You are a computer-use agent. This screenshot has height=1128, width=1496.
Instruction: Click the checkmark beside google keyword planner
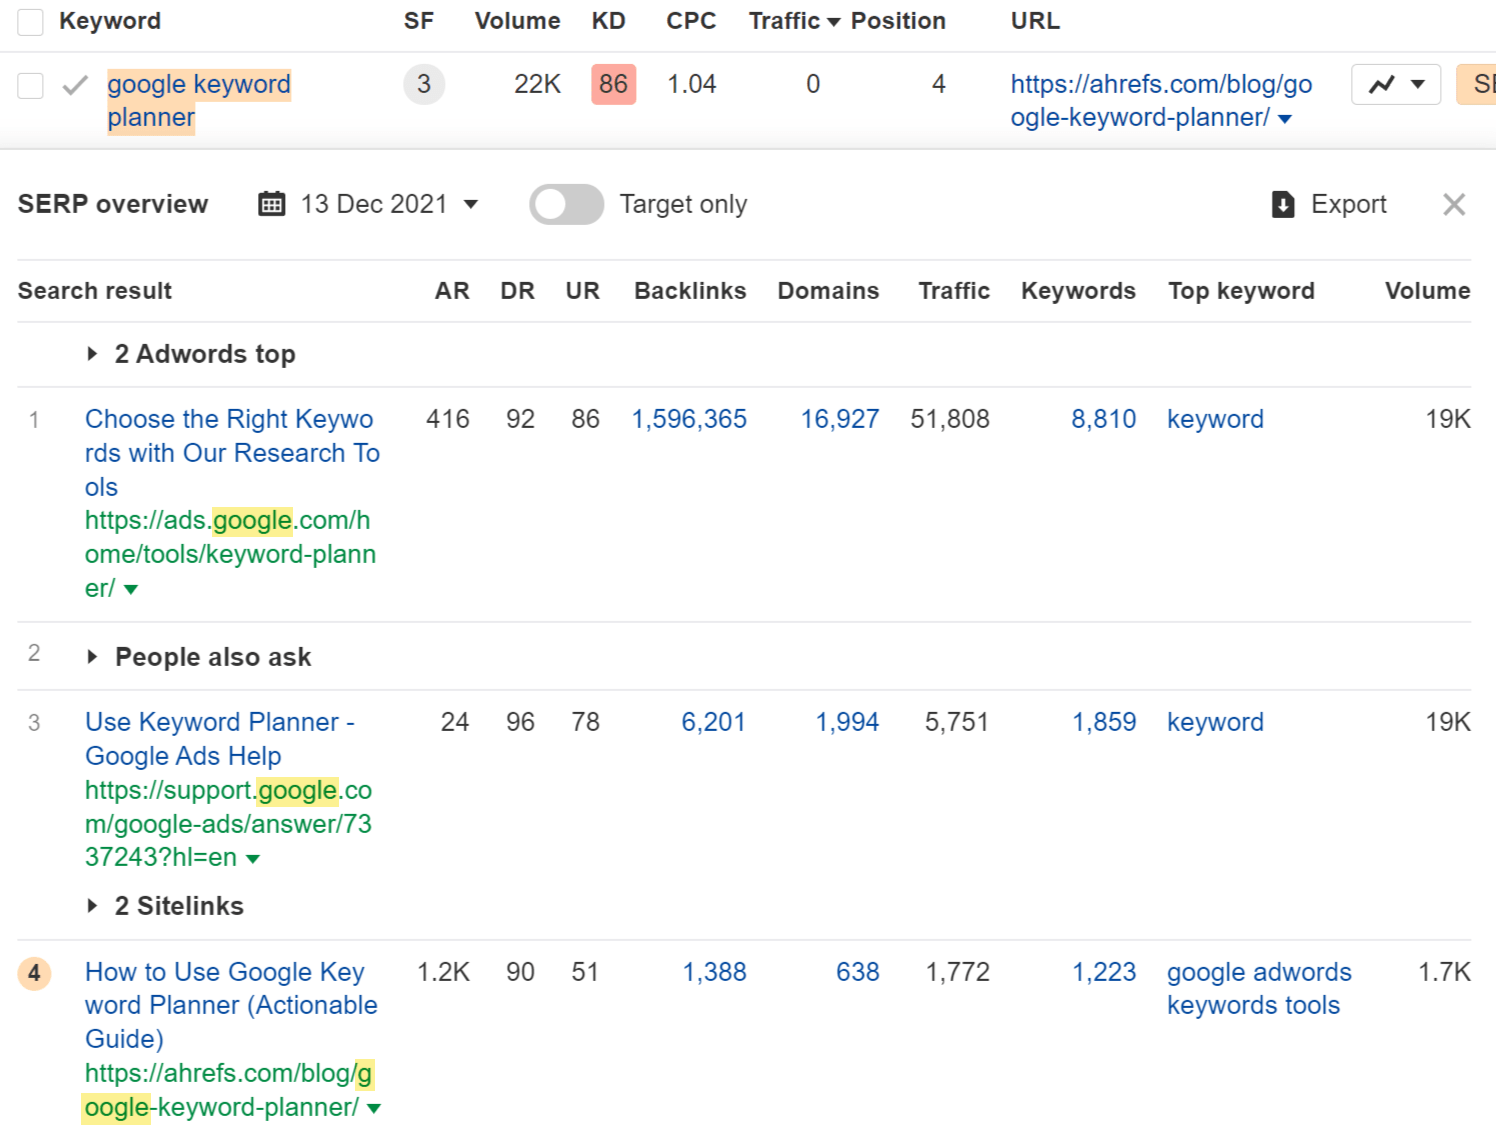click(x=75, y=85)
